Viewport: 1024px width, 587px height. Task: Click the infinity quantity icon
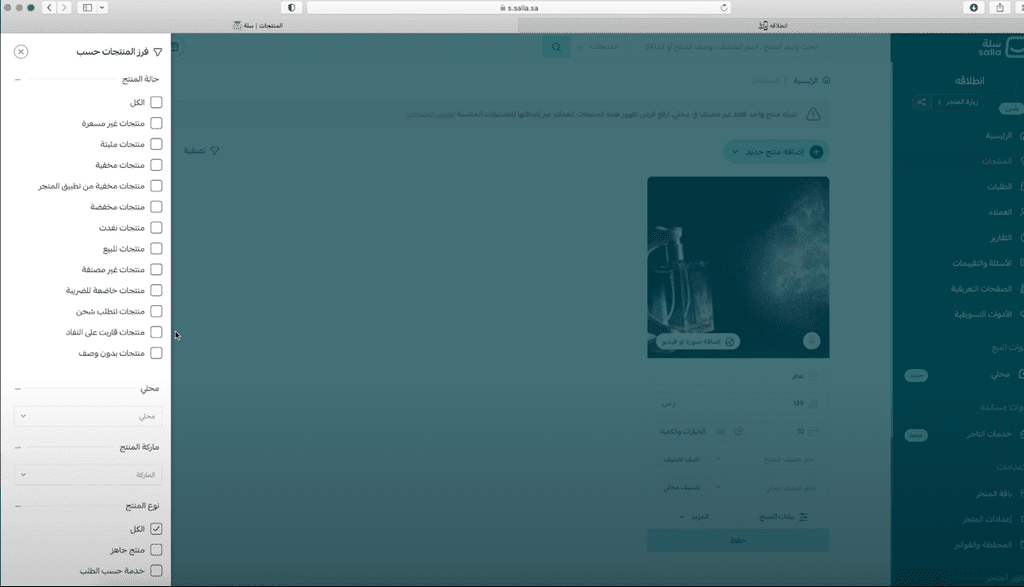click(x=720, y=432)
